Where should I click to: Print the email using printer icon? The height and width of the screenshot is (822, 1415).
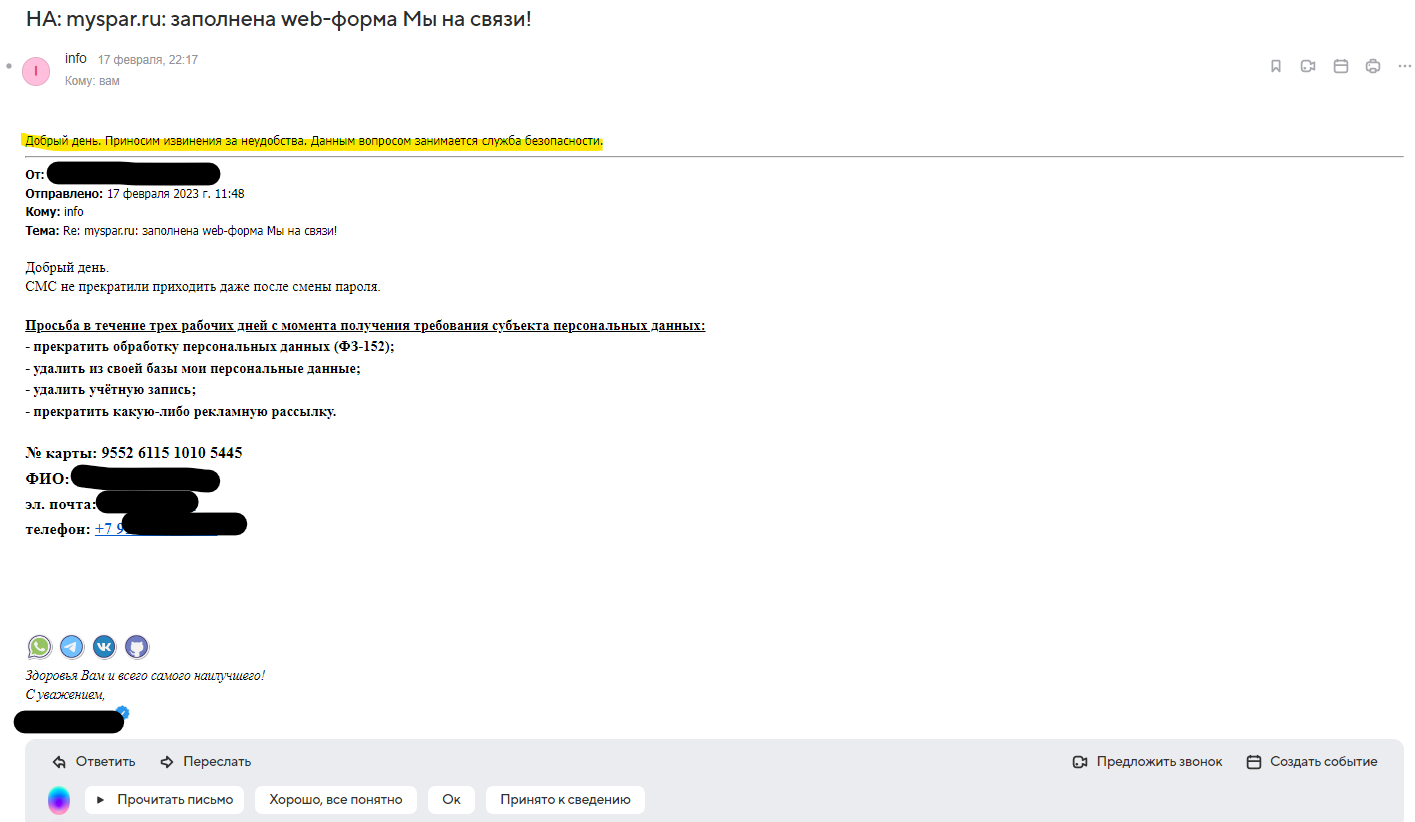point(1373,66)
